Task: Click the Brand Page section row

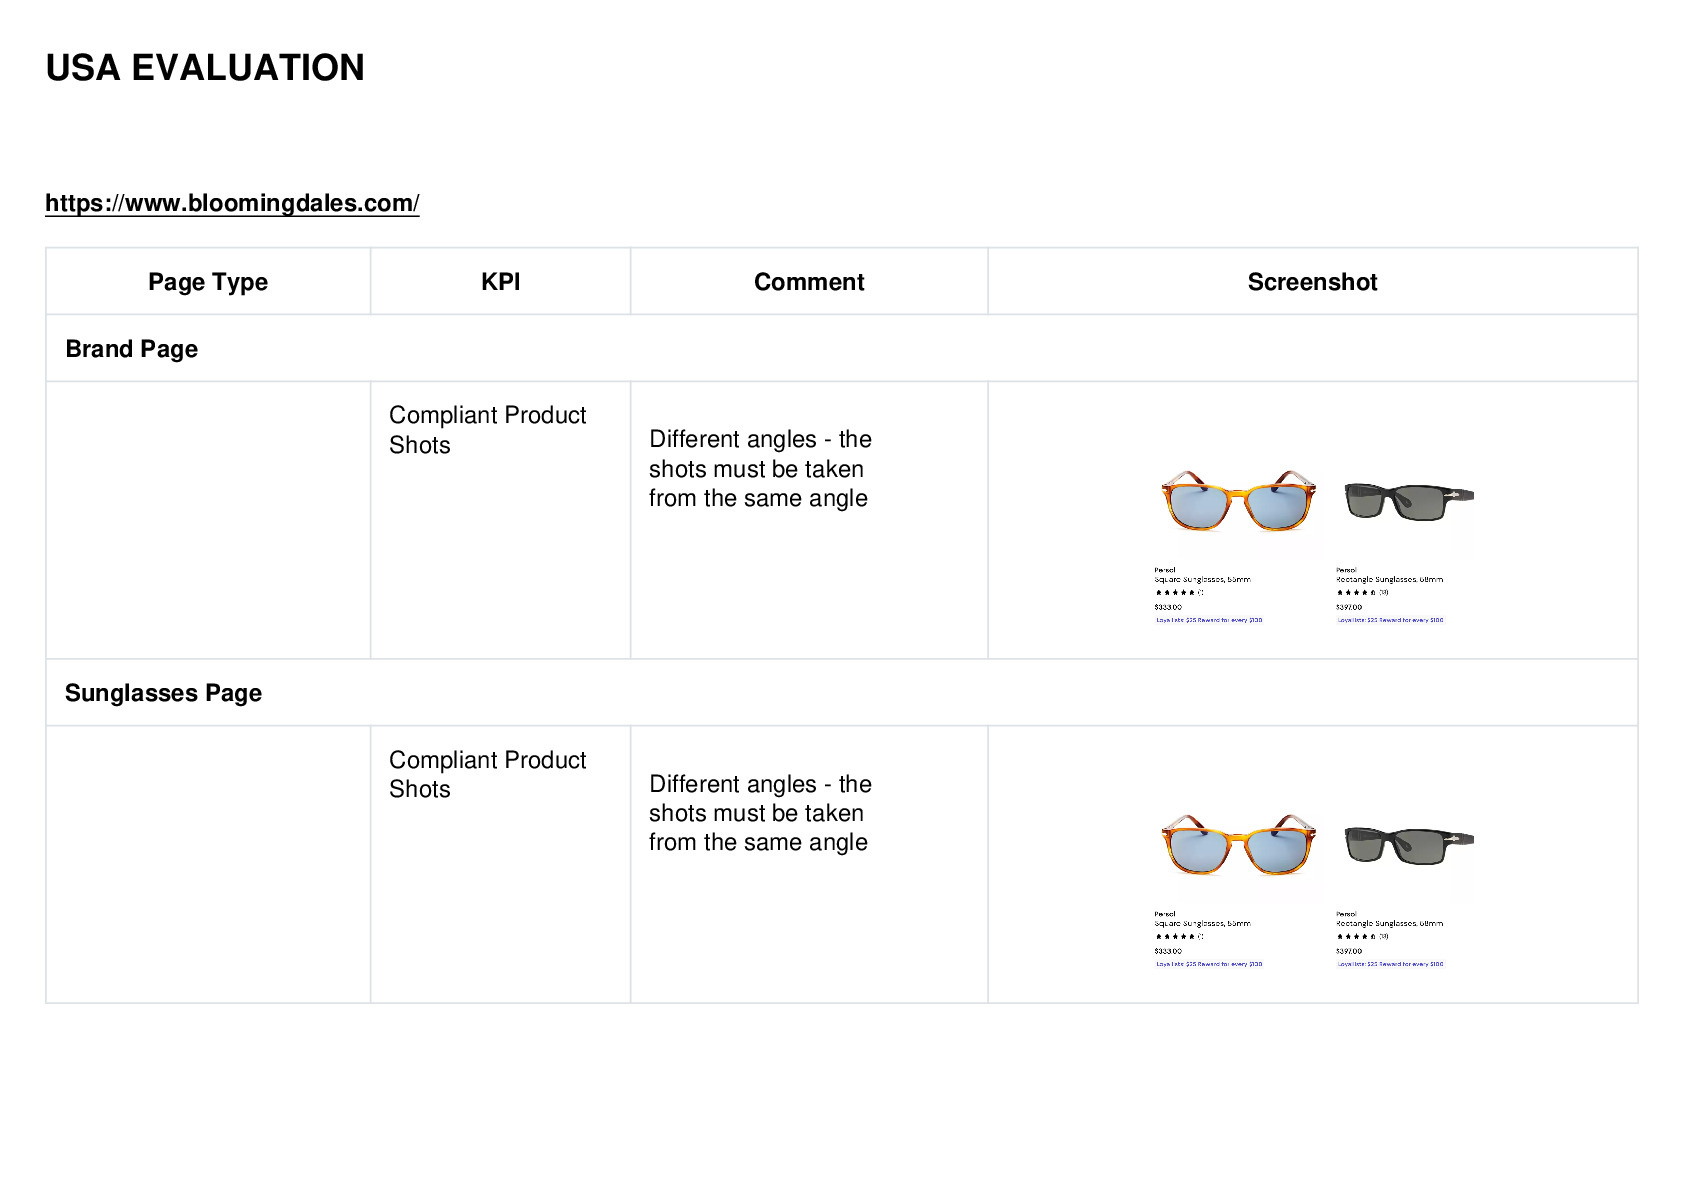Action: (x=842, y=348)
